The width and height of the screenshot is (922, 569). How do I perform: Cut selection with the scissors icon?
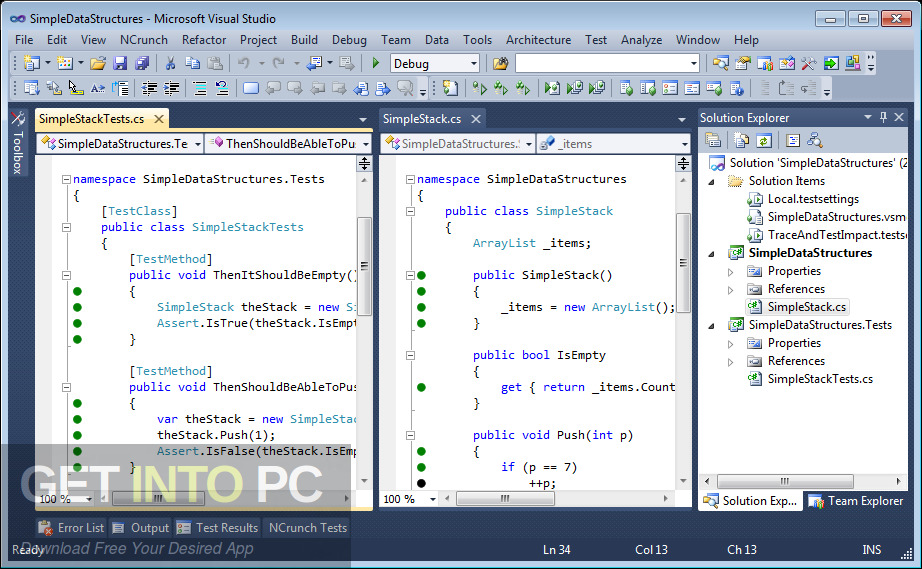171,63
